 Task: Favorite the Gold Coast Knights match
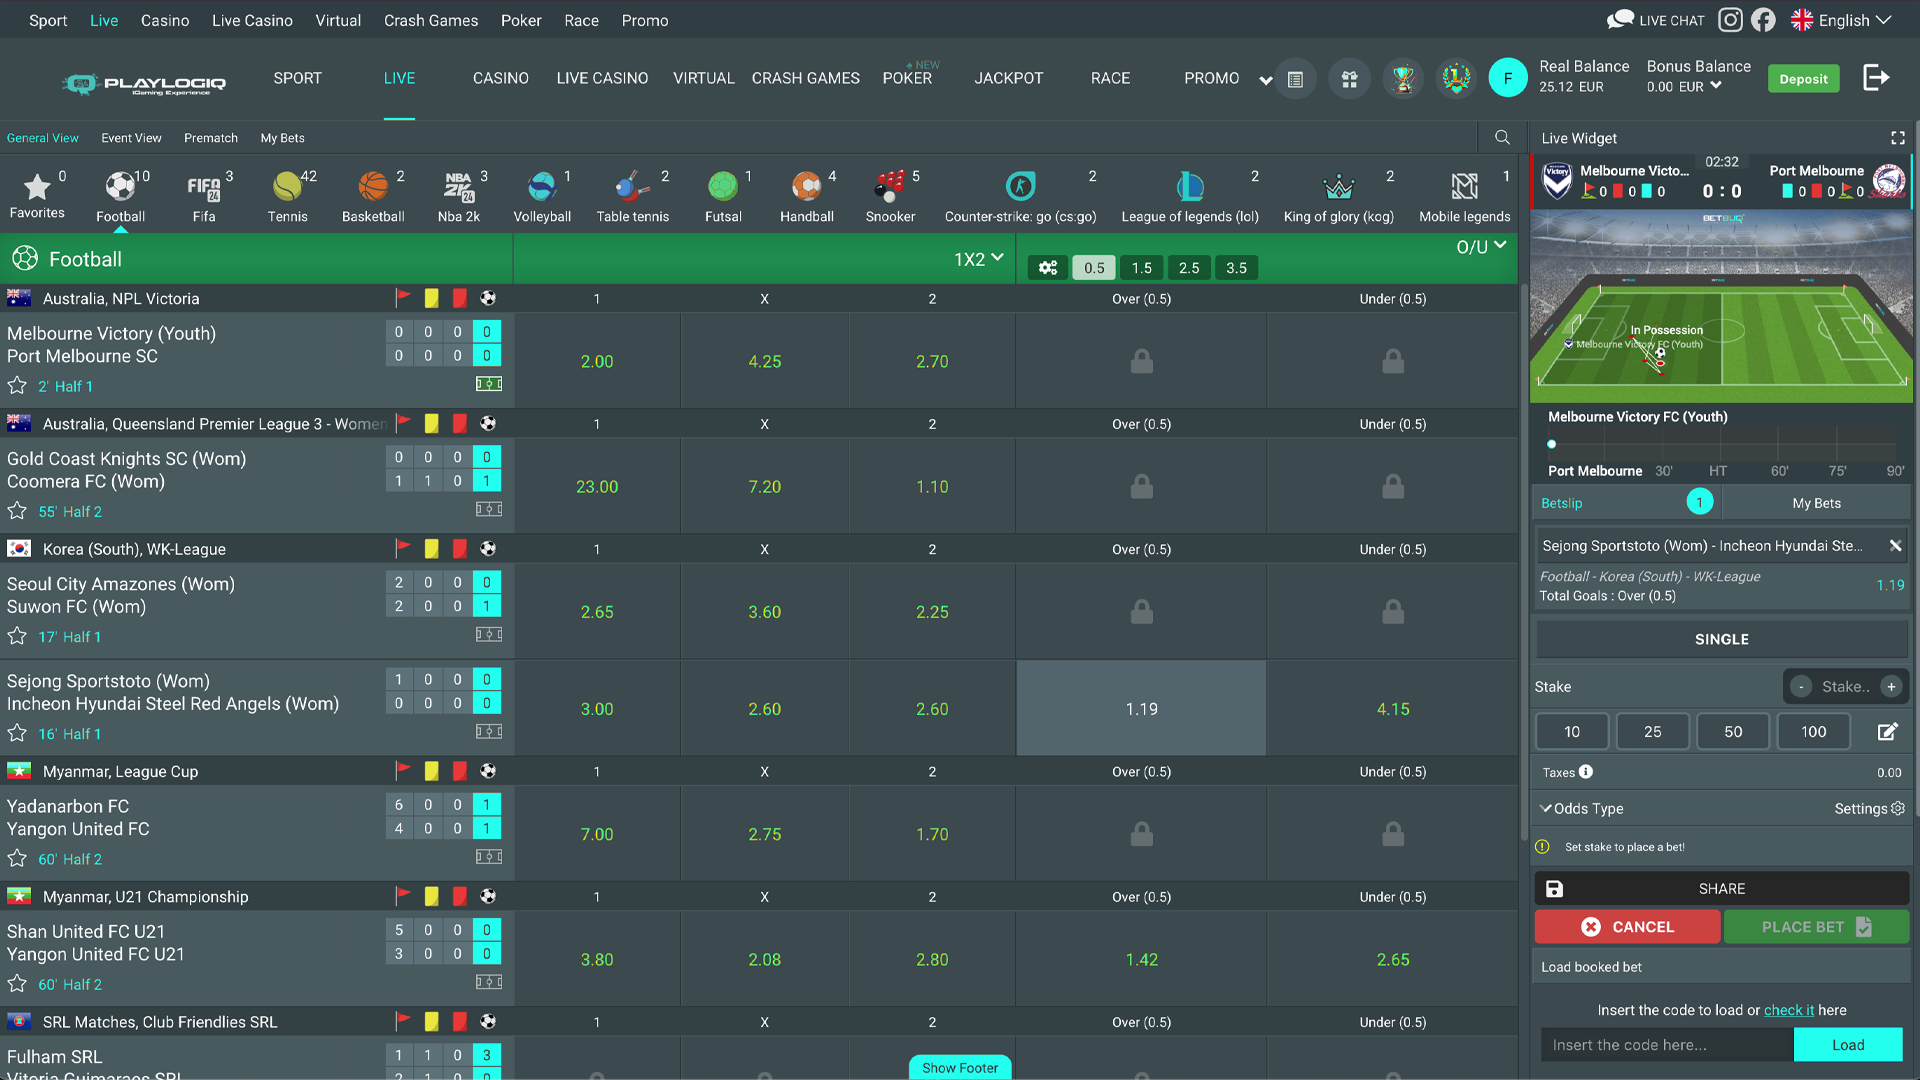click(17, 511)
